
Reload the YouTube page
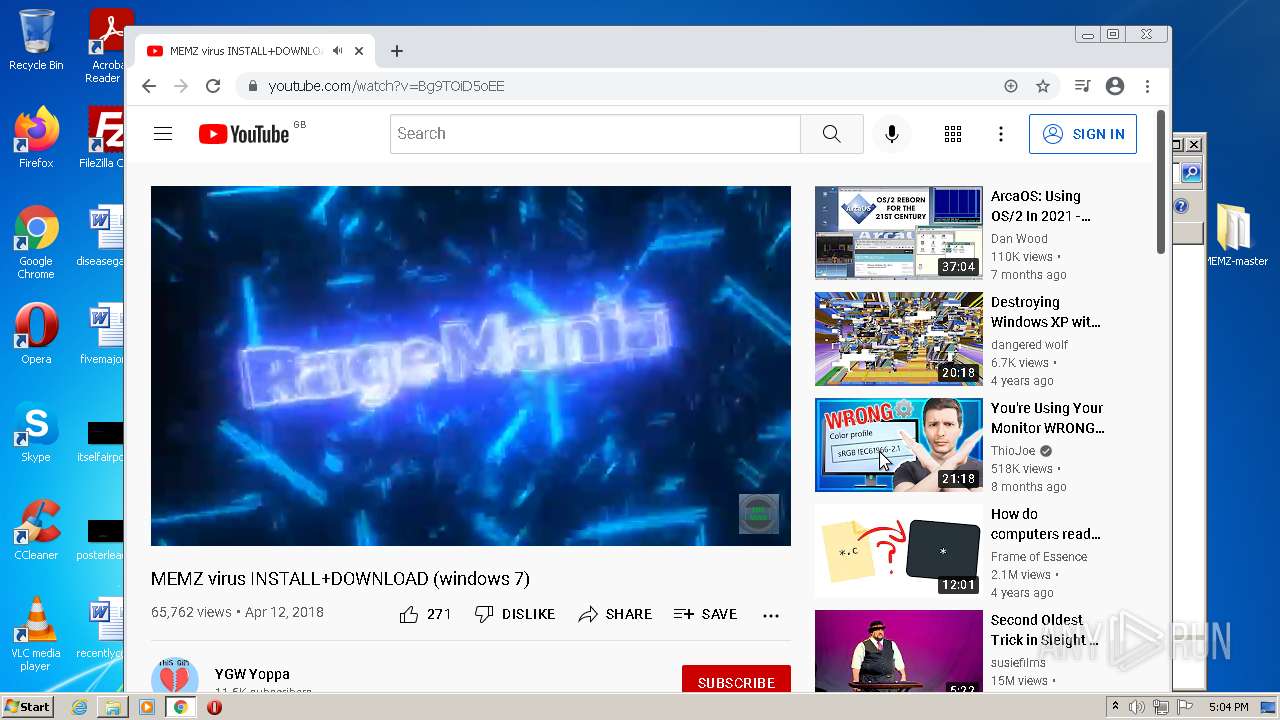point(213,86)
